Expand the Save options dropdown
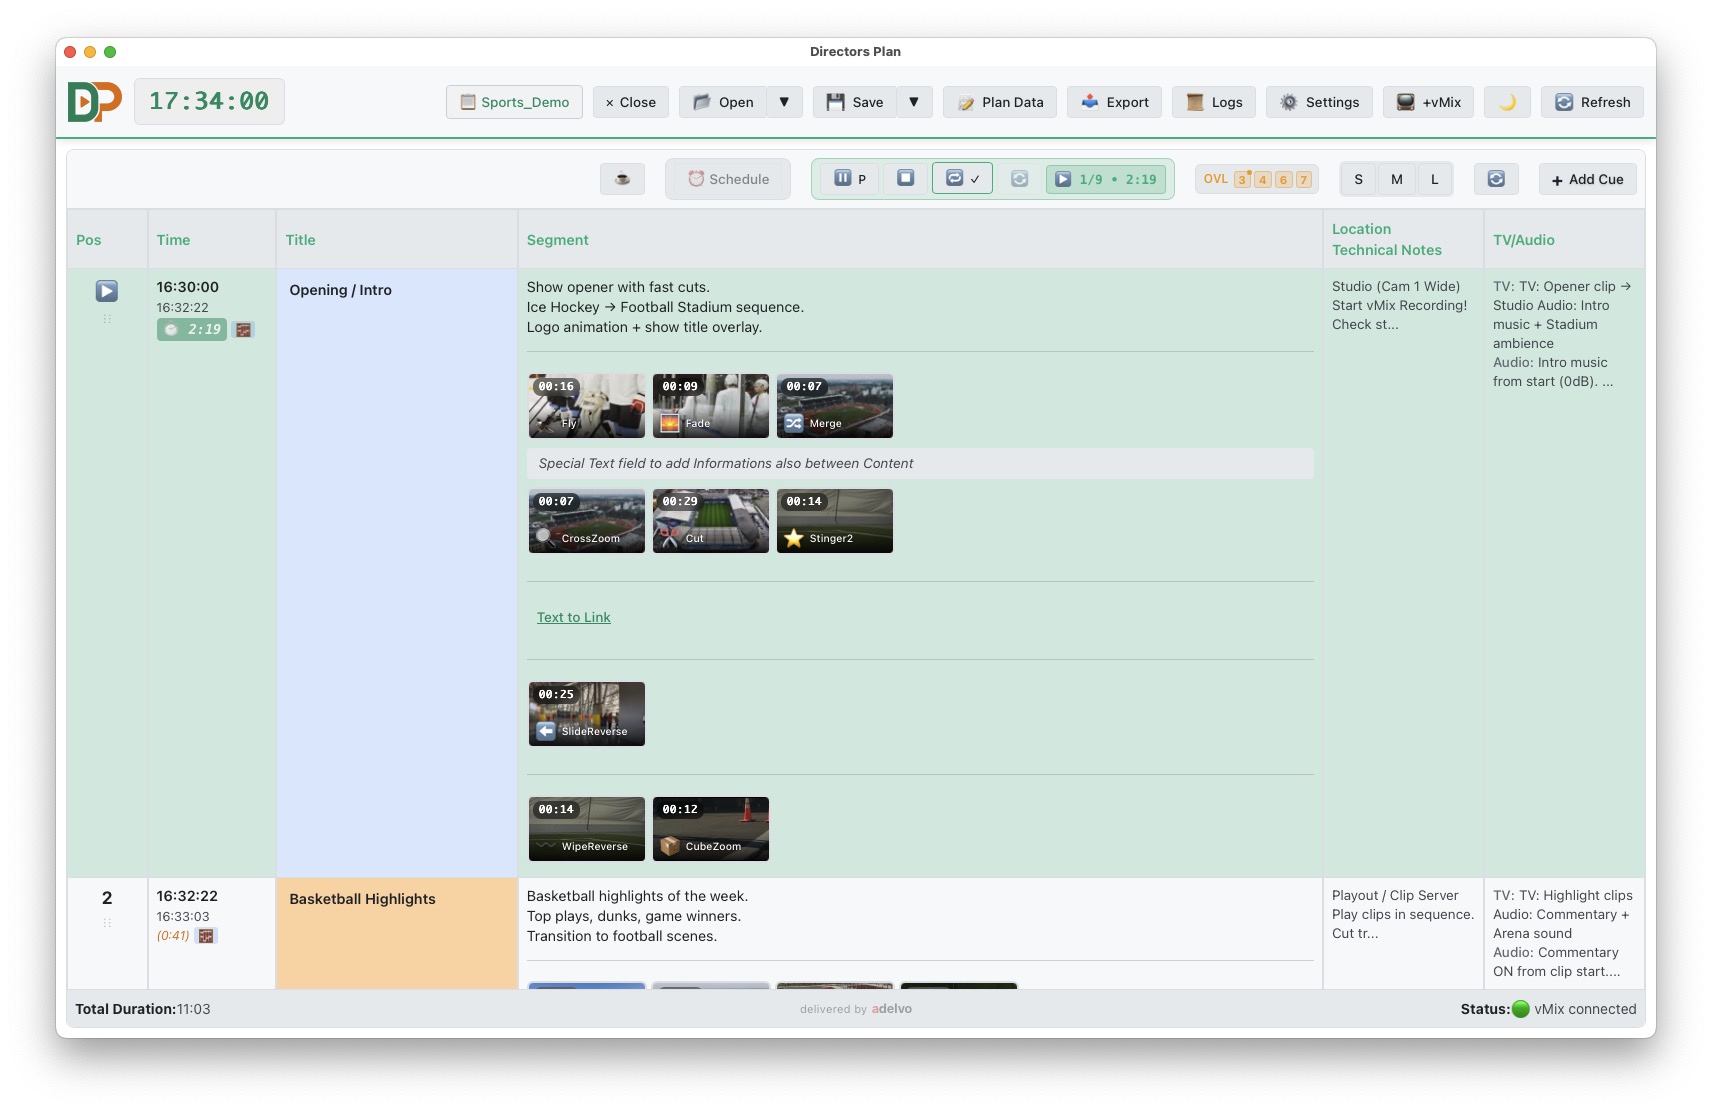The image size is (1712, 1112). click(x=913, y=101)
